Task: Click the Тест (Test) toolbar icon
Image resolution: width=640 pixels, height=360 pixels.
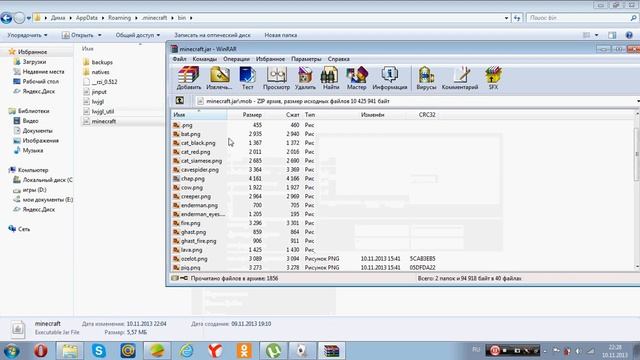Action: [x=247, y=78]
